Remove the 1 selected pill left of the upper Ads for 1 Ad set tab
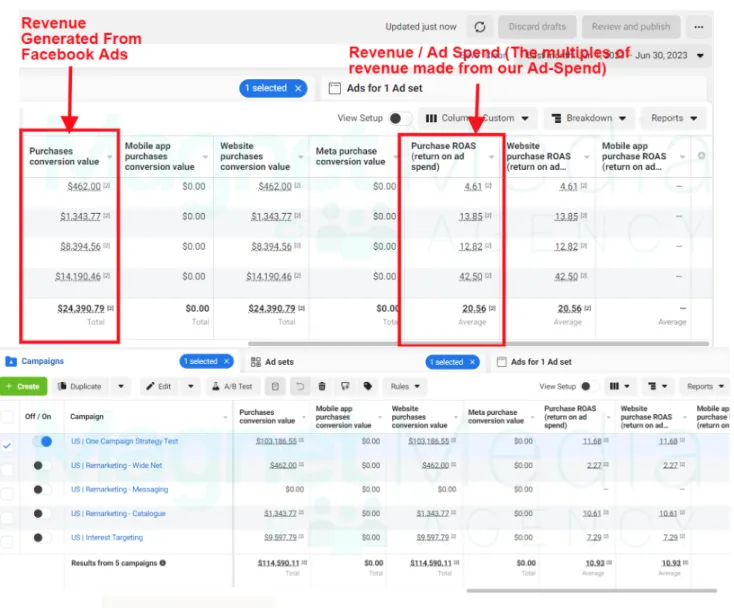Screen dimensions: 734x608 [x=298, y=88]
